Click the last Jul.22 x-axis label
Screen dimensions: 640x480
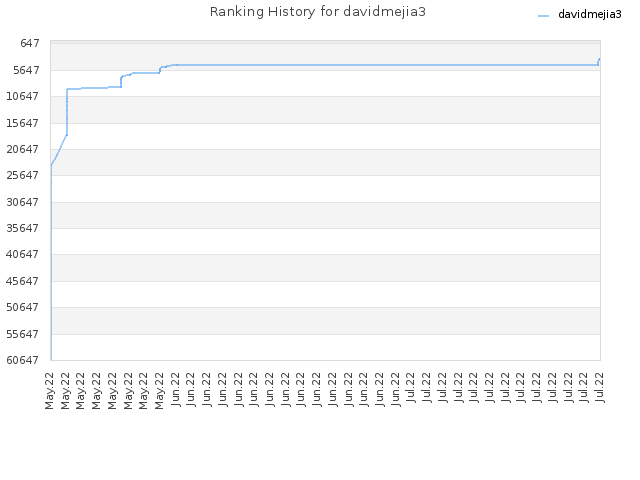tap(599, 387)
